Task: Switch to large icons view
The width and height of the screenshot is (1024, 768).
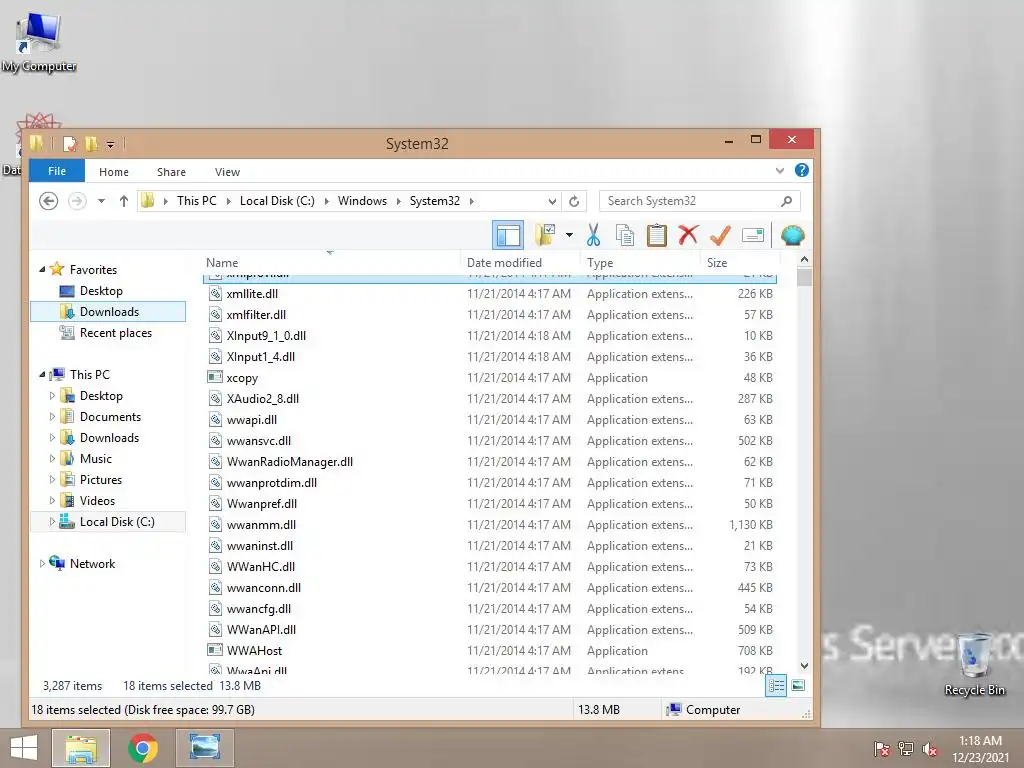Action: [x=798, y=686]
